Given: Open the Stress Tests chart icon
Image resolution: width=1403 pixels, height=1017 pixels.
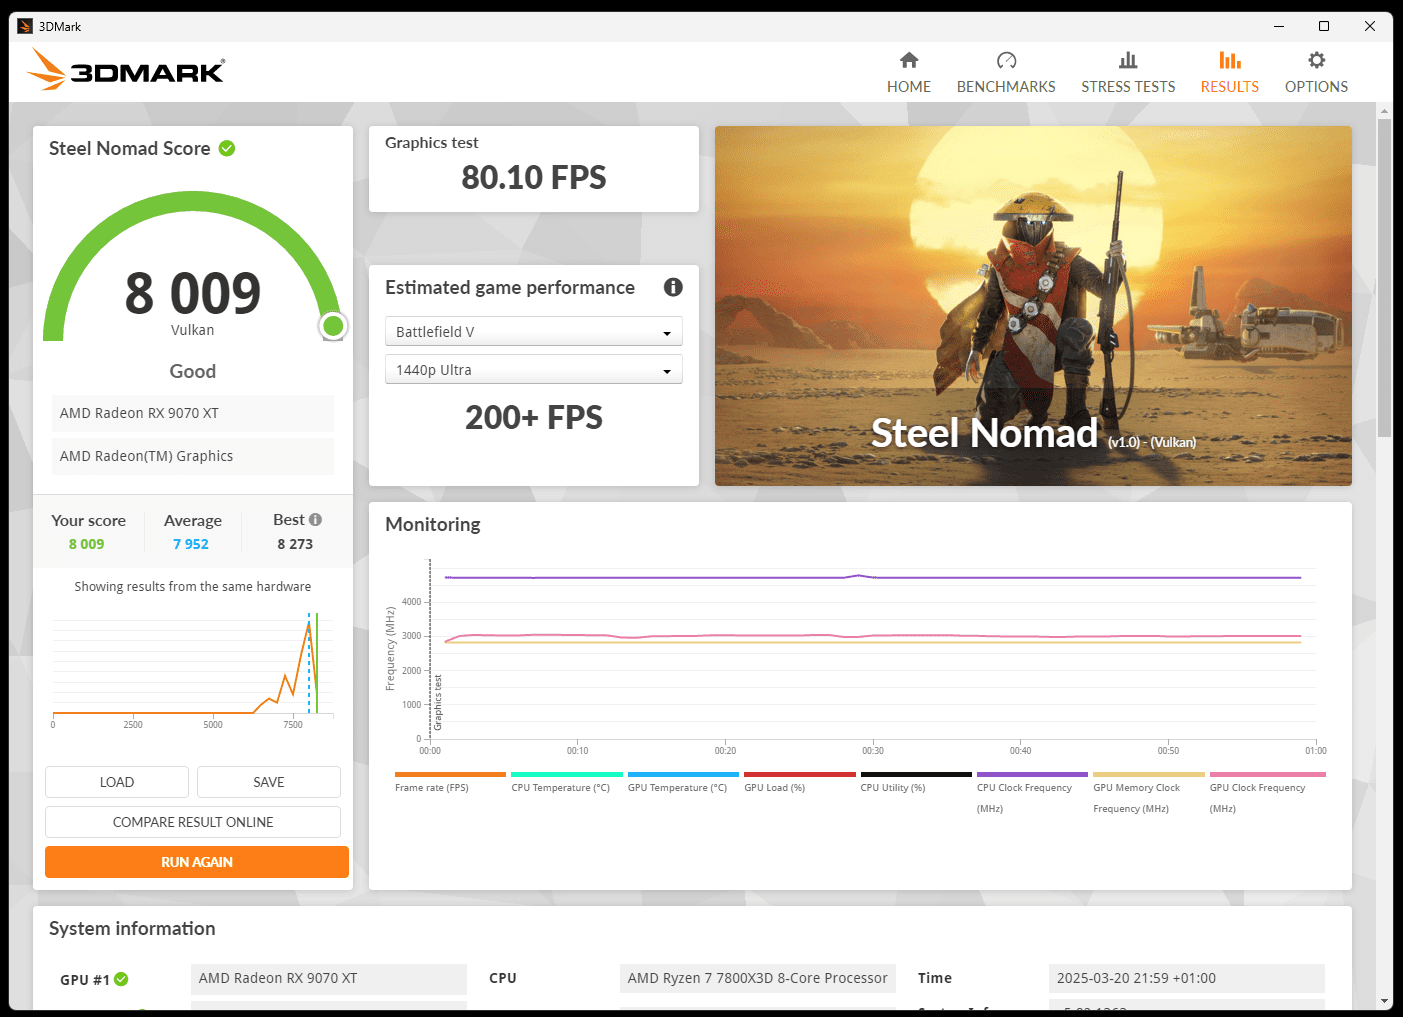Looking at the screenshot, I should tap(1128, 60).
